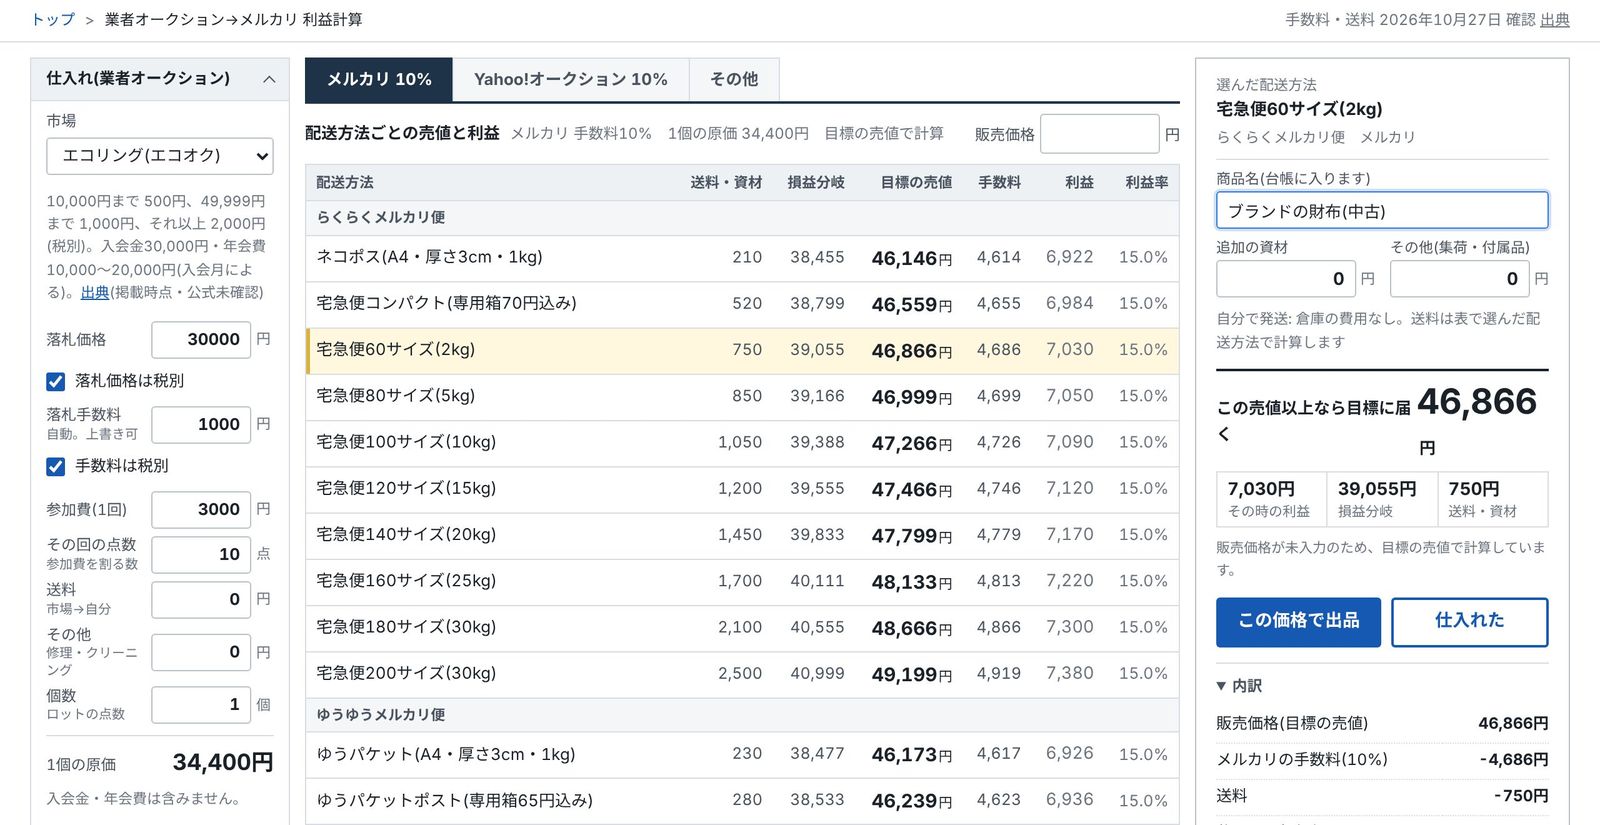The height and width of the screenshot is (825, 1600).
Task: Click the 目標の売値 column header
Action: pos(916,183)
